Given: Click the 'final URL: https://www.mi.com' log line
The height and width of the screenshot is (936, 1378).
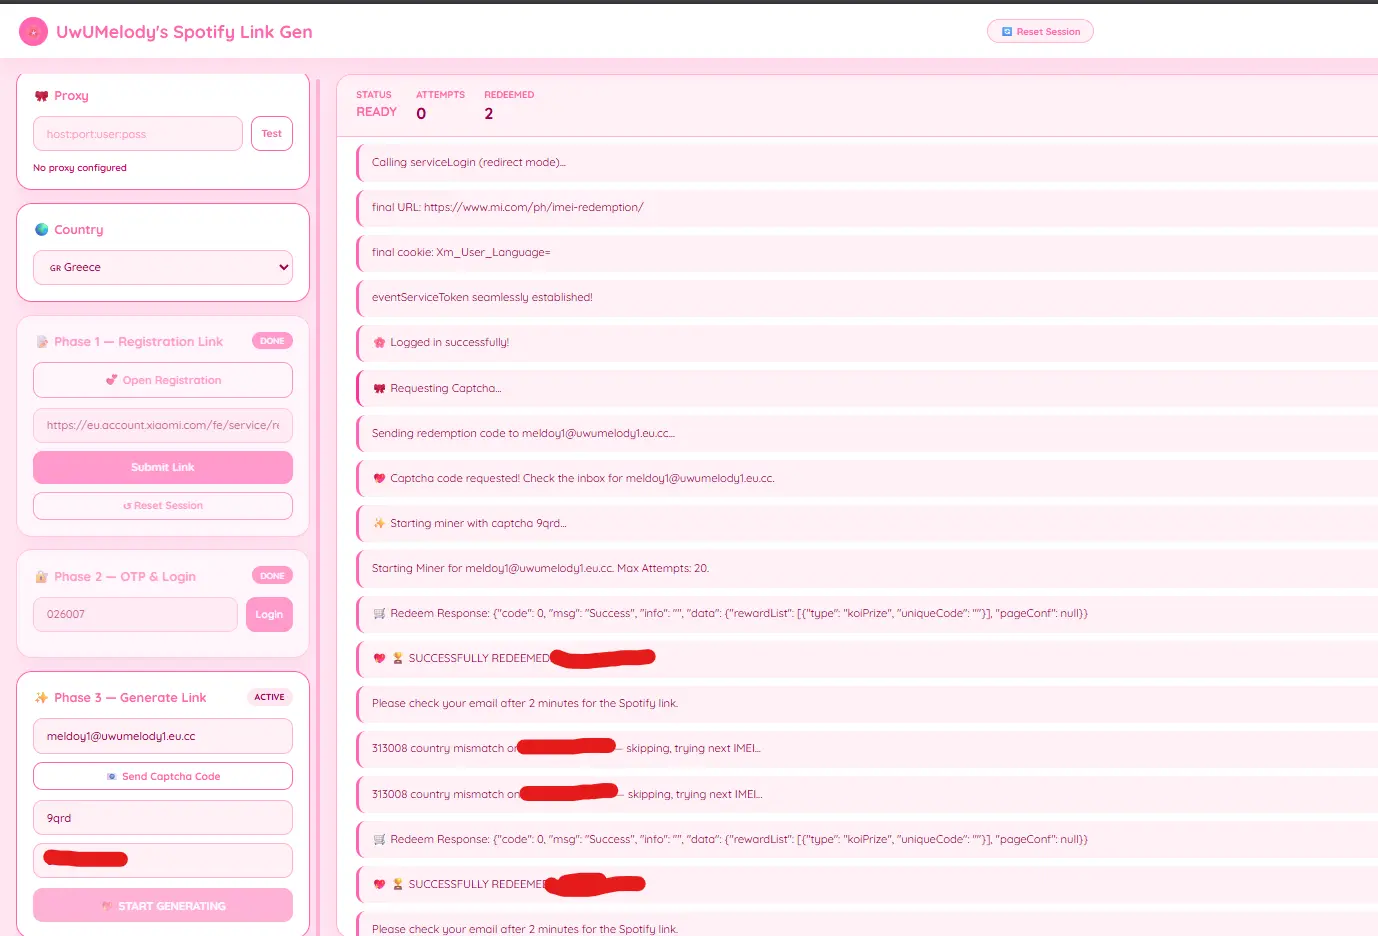Looking at the screenshot, I should point(867,207).
